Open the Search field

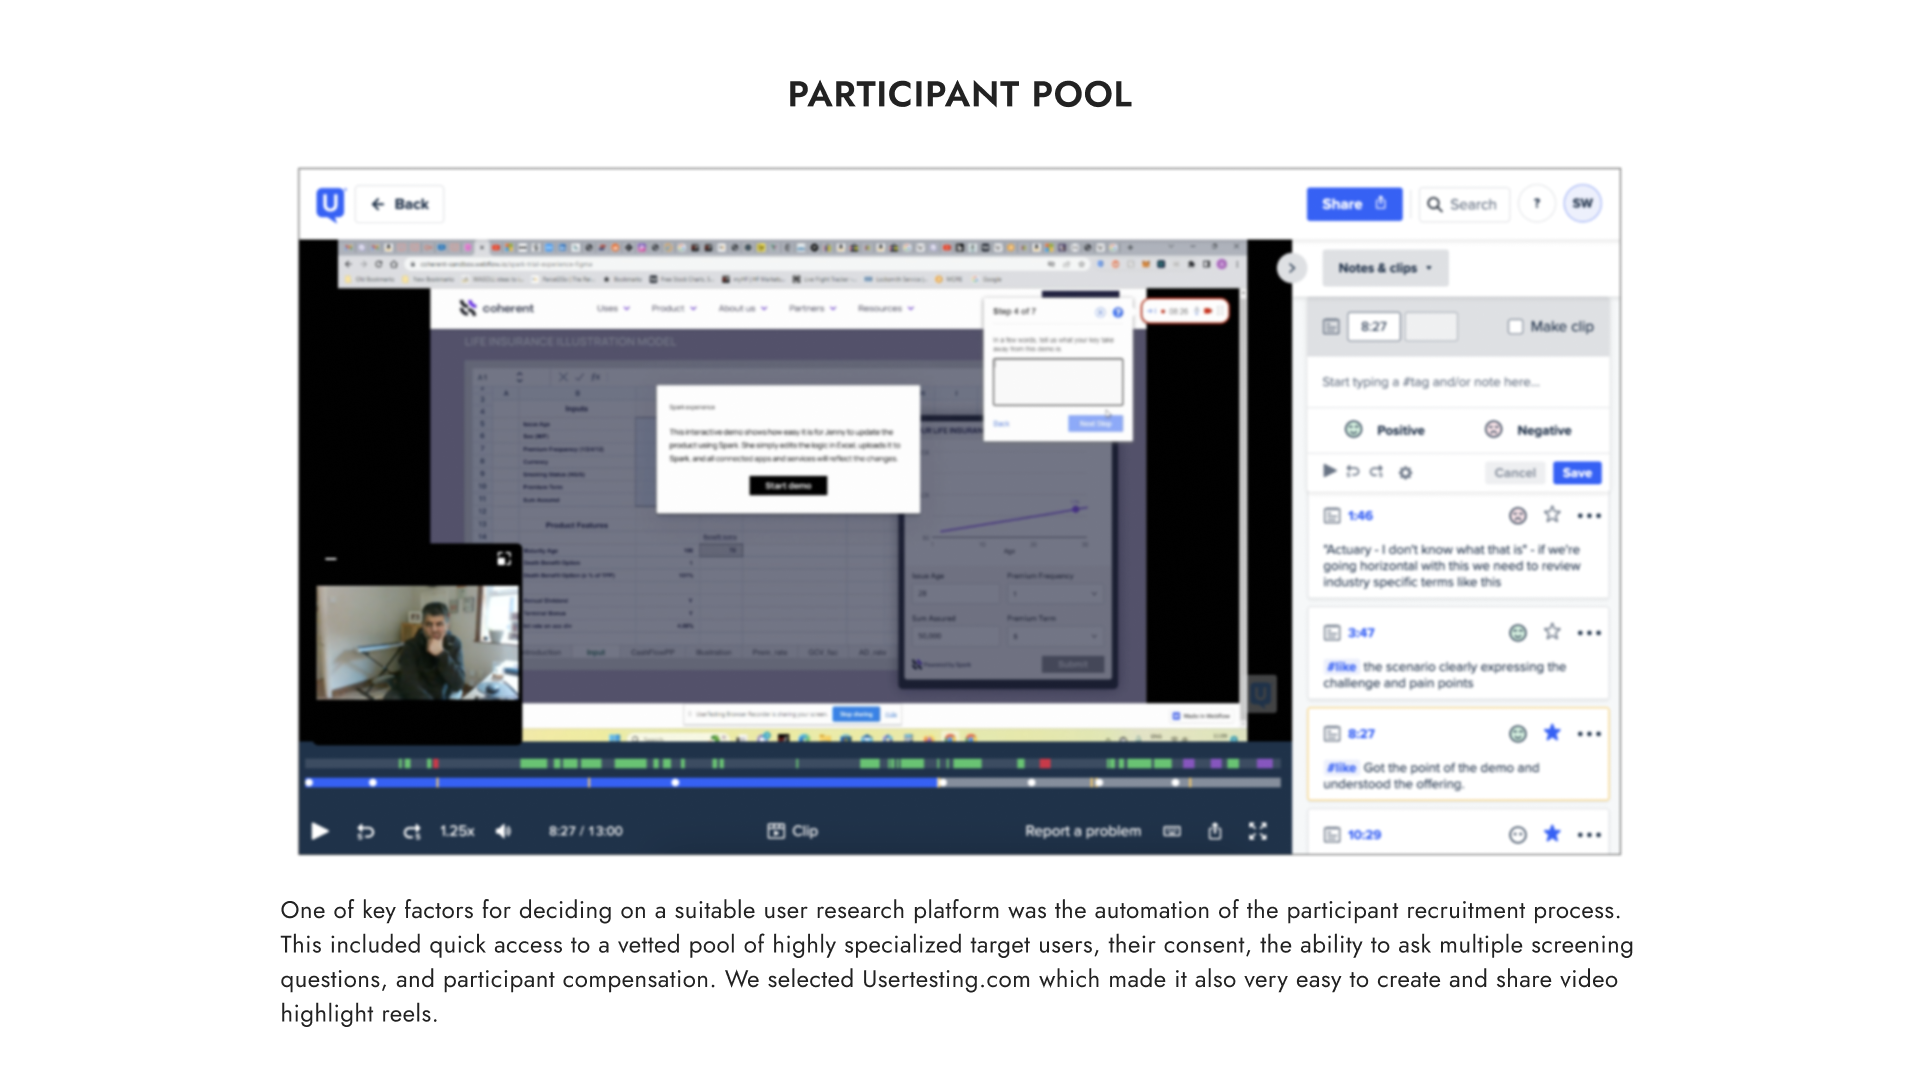click(1463, 204)
